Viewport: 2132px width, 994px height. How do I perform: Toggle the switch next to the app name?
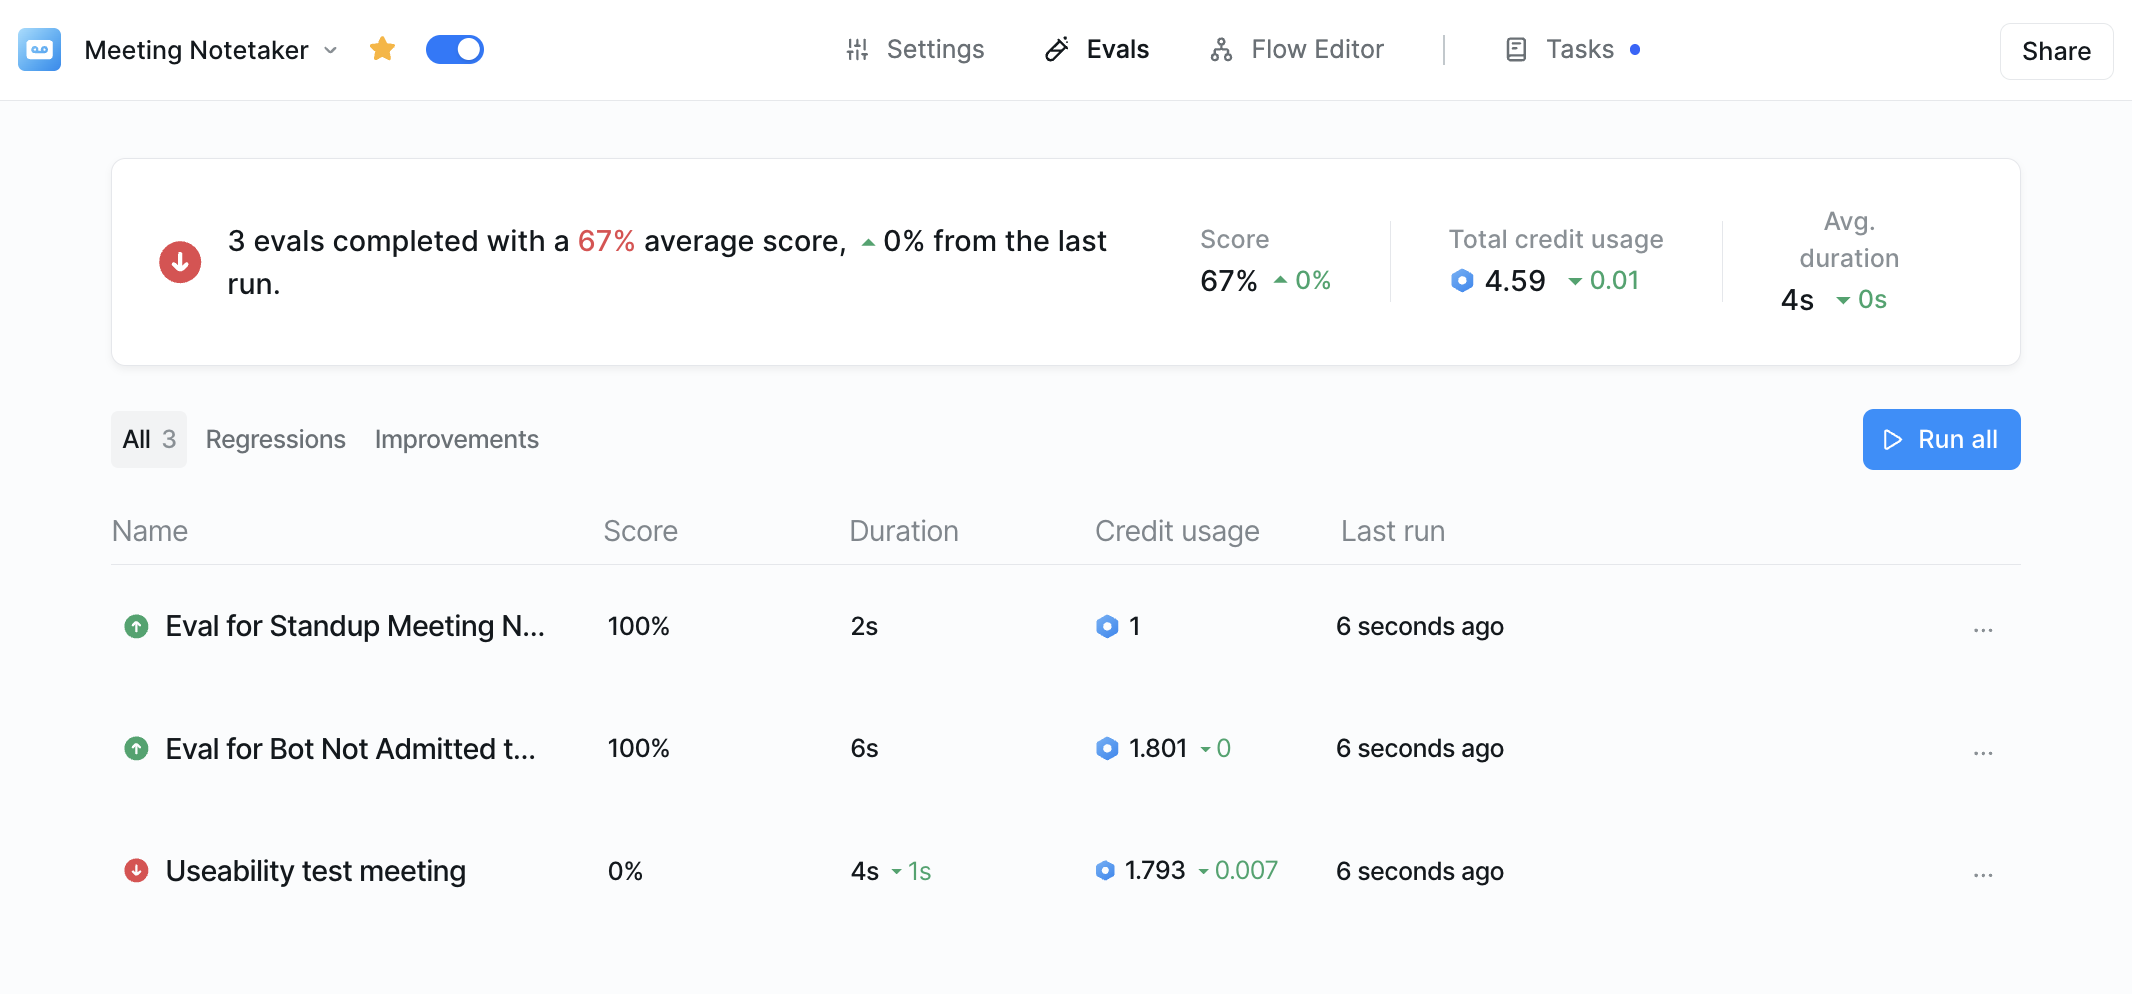[455, 48]
